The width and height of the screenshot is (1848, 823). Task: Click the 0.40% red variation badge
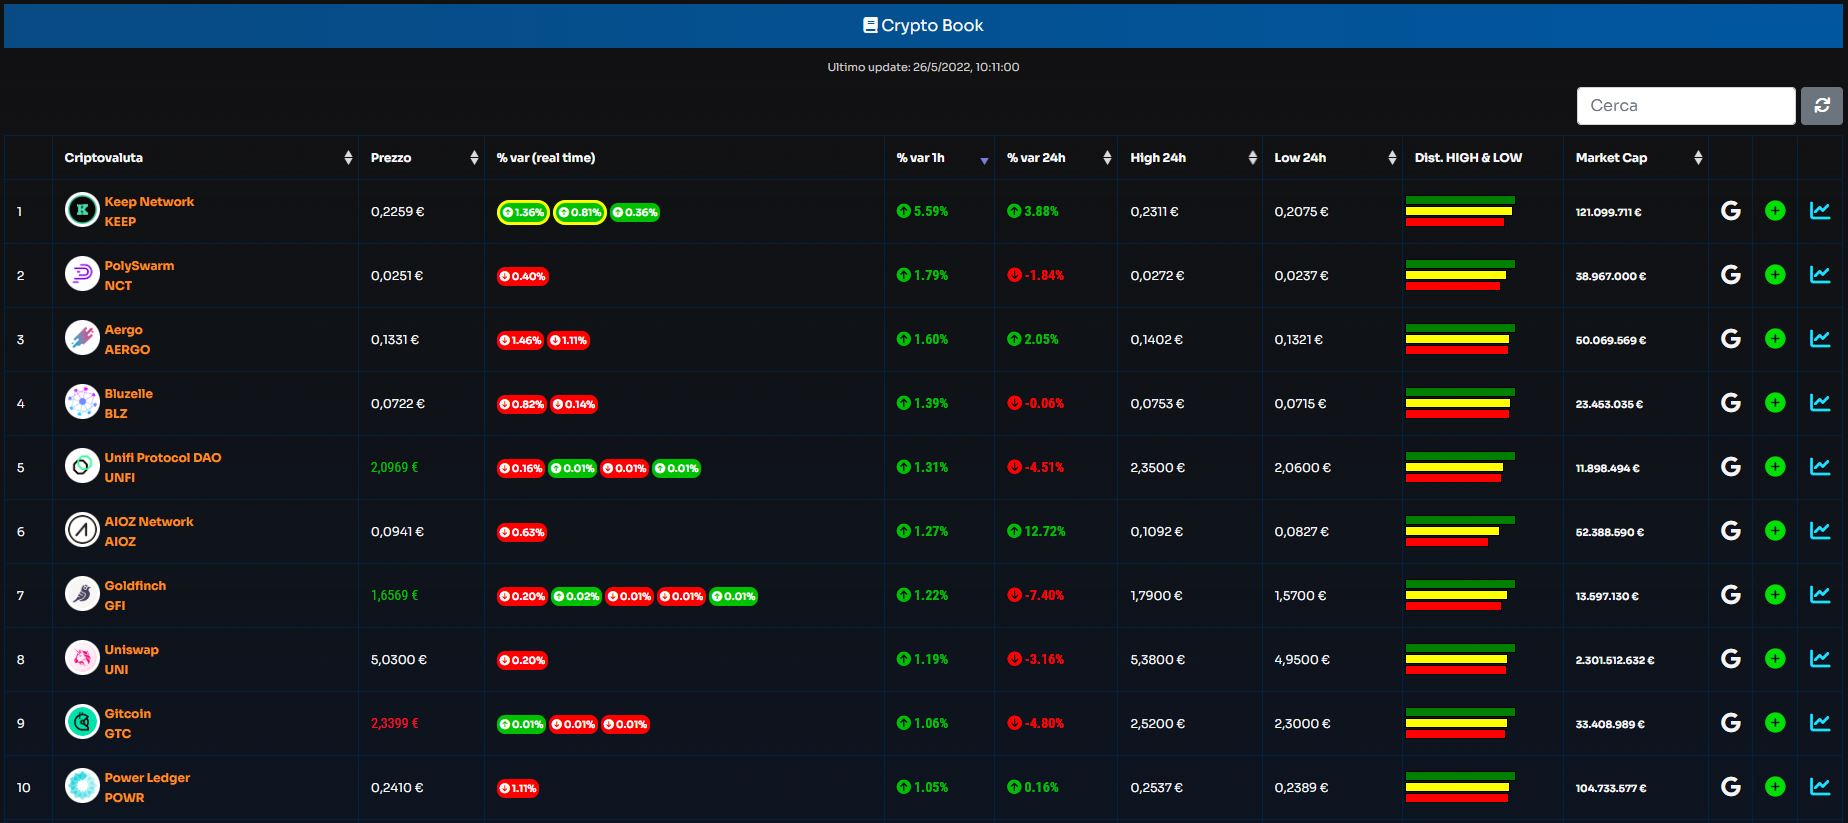[523, 276]
